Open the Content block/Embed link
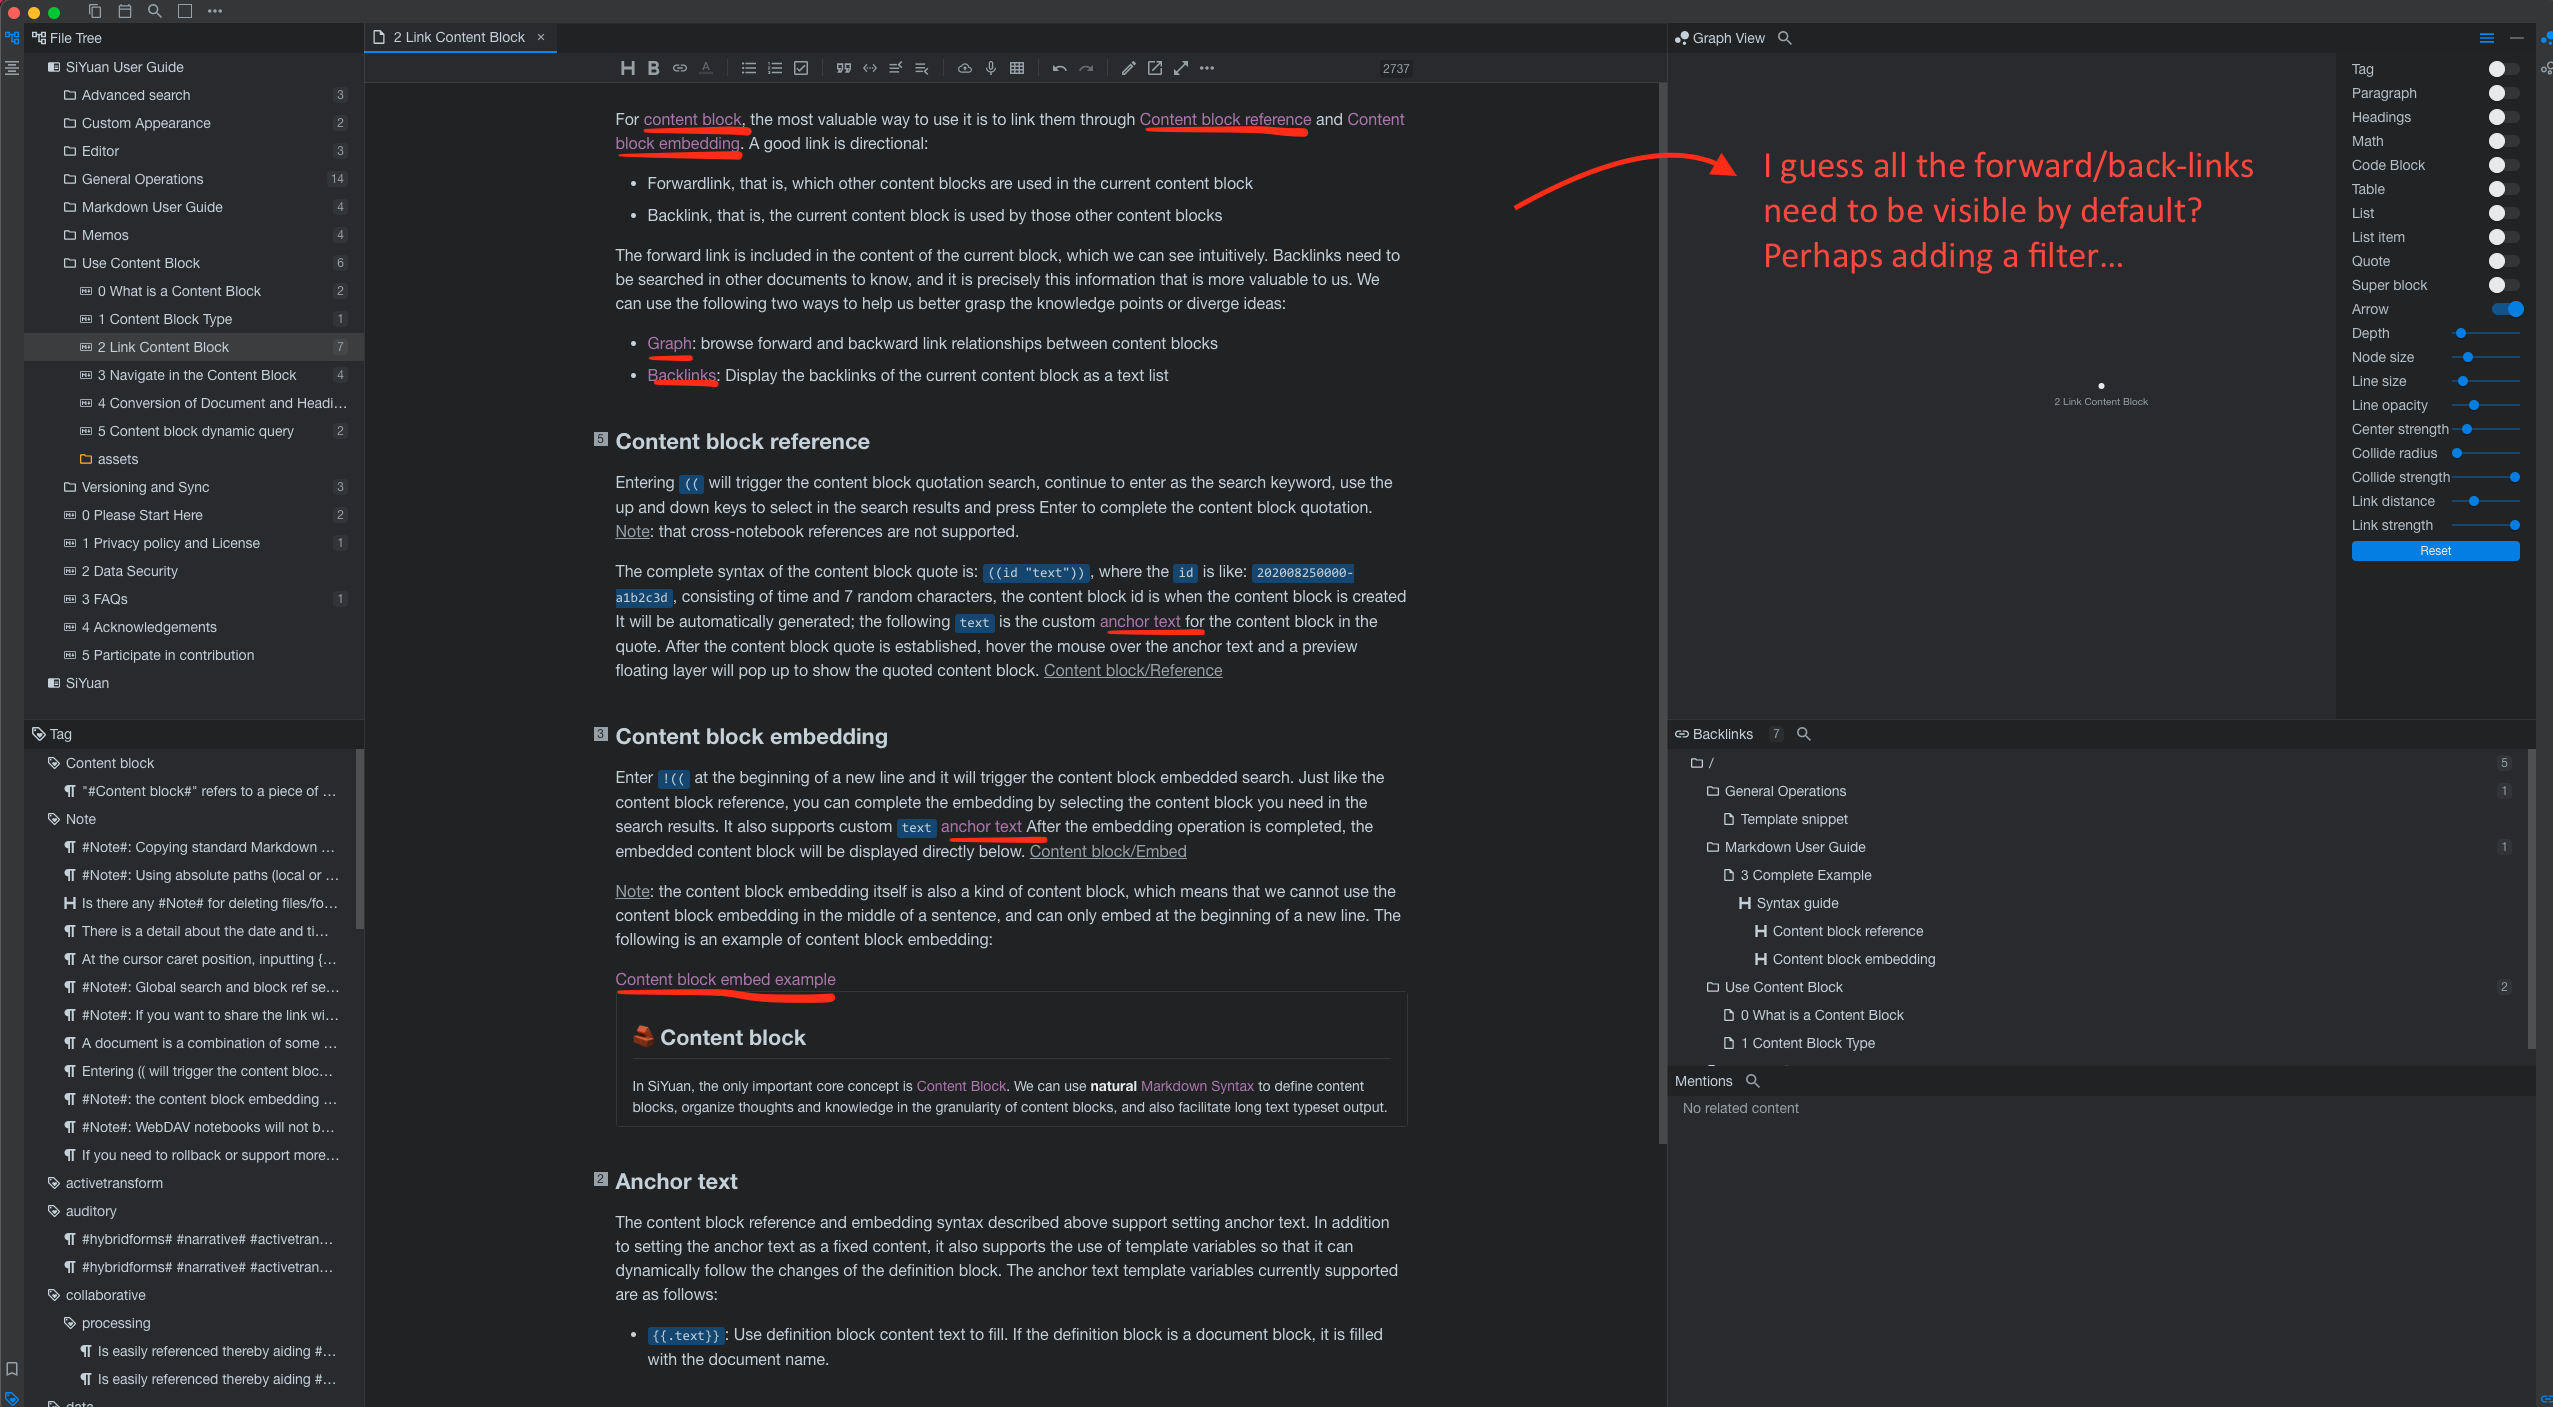2553x1407 pixels. tap(1107, 852)
